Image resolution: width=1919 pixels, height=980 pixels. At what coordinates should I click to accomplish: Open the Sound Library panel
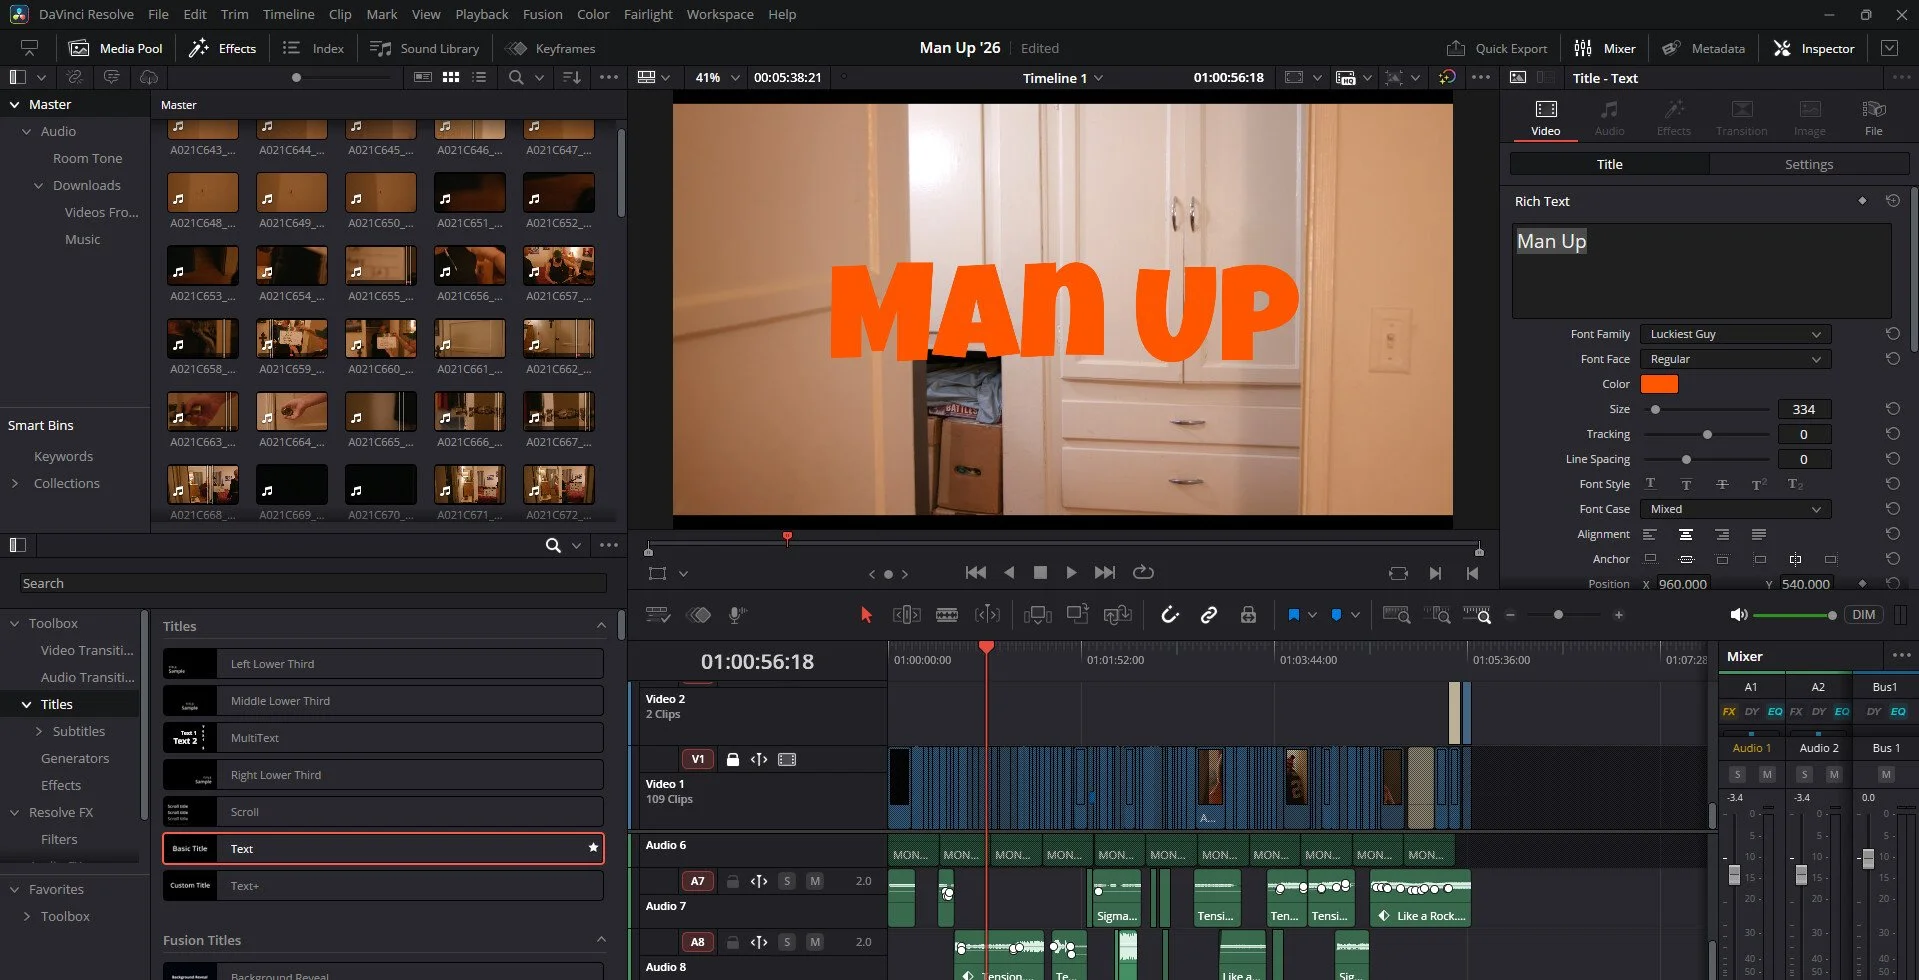[425, 48]
